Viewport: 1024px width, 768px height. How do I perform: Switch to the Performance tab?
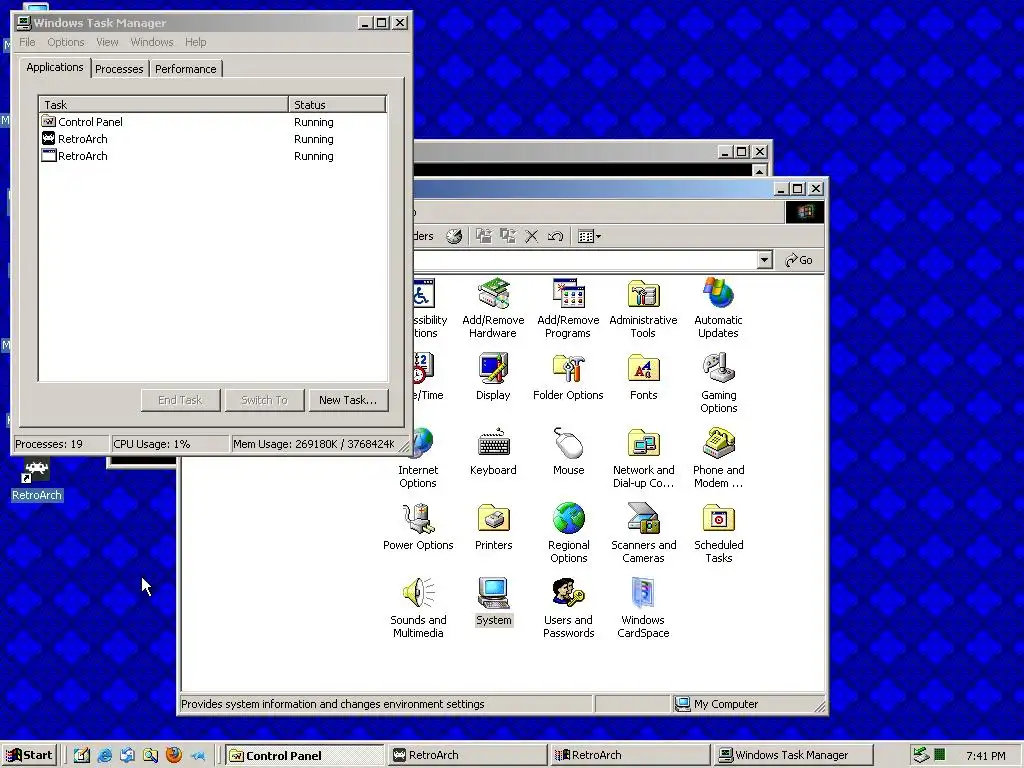tap(185, 69)
